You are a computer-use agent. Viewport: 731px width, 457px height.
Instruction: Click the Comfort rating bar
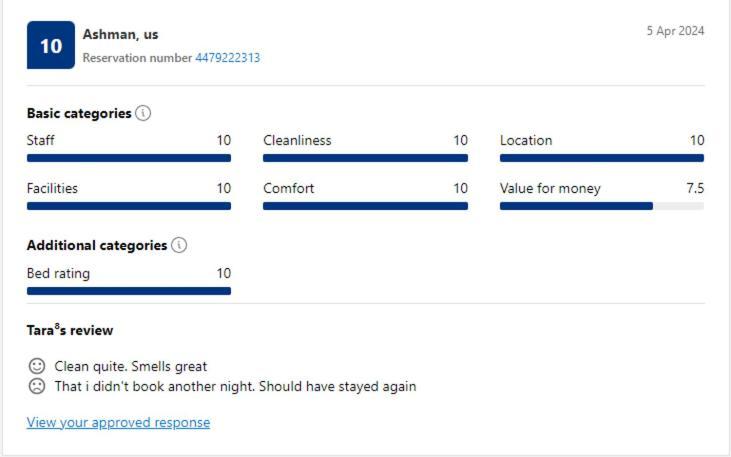click(366, 206)
